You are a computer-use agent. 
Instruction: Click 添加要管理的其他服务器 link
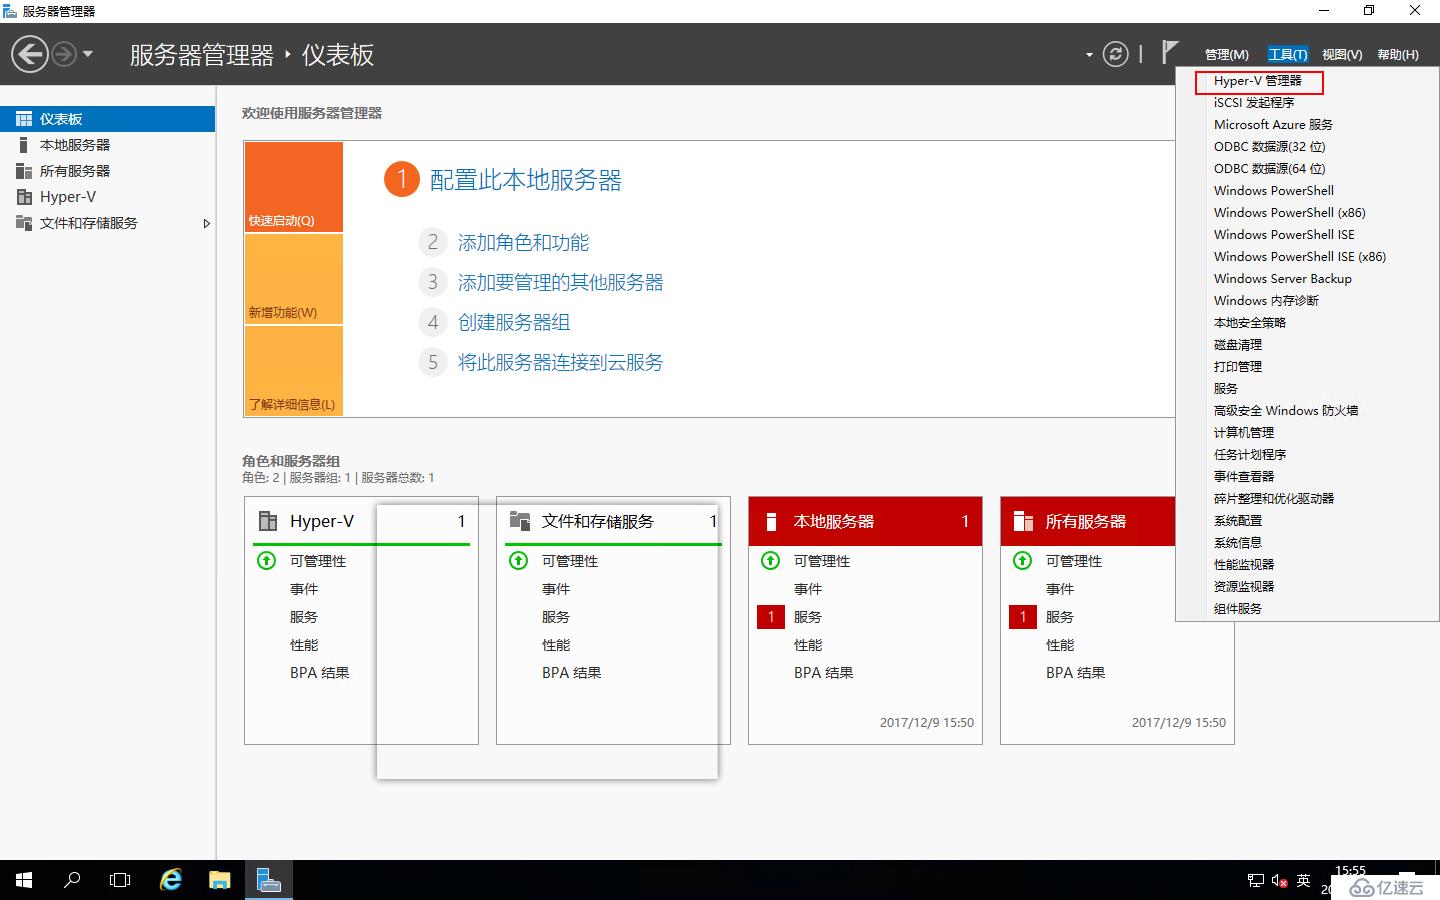pyautogui.click(x=561, y=283)
